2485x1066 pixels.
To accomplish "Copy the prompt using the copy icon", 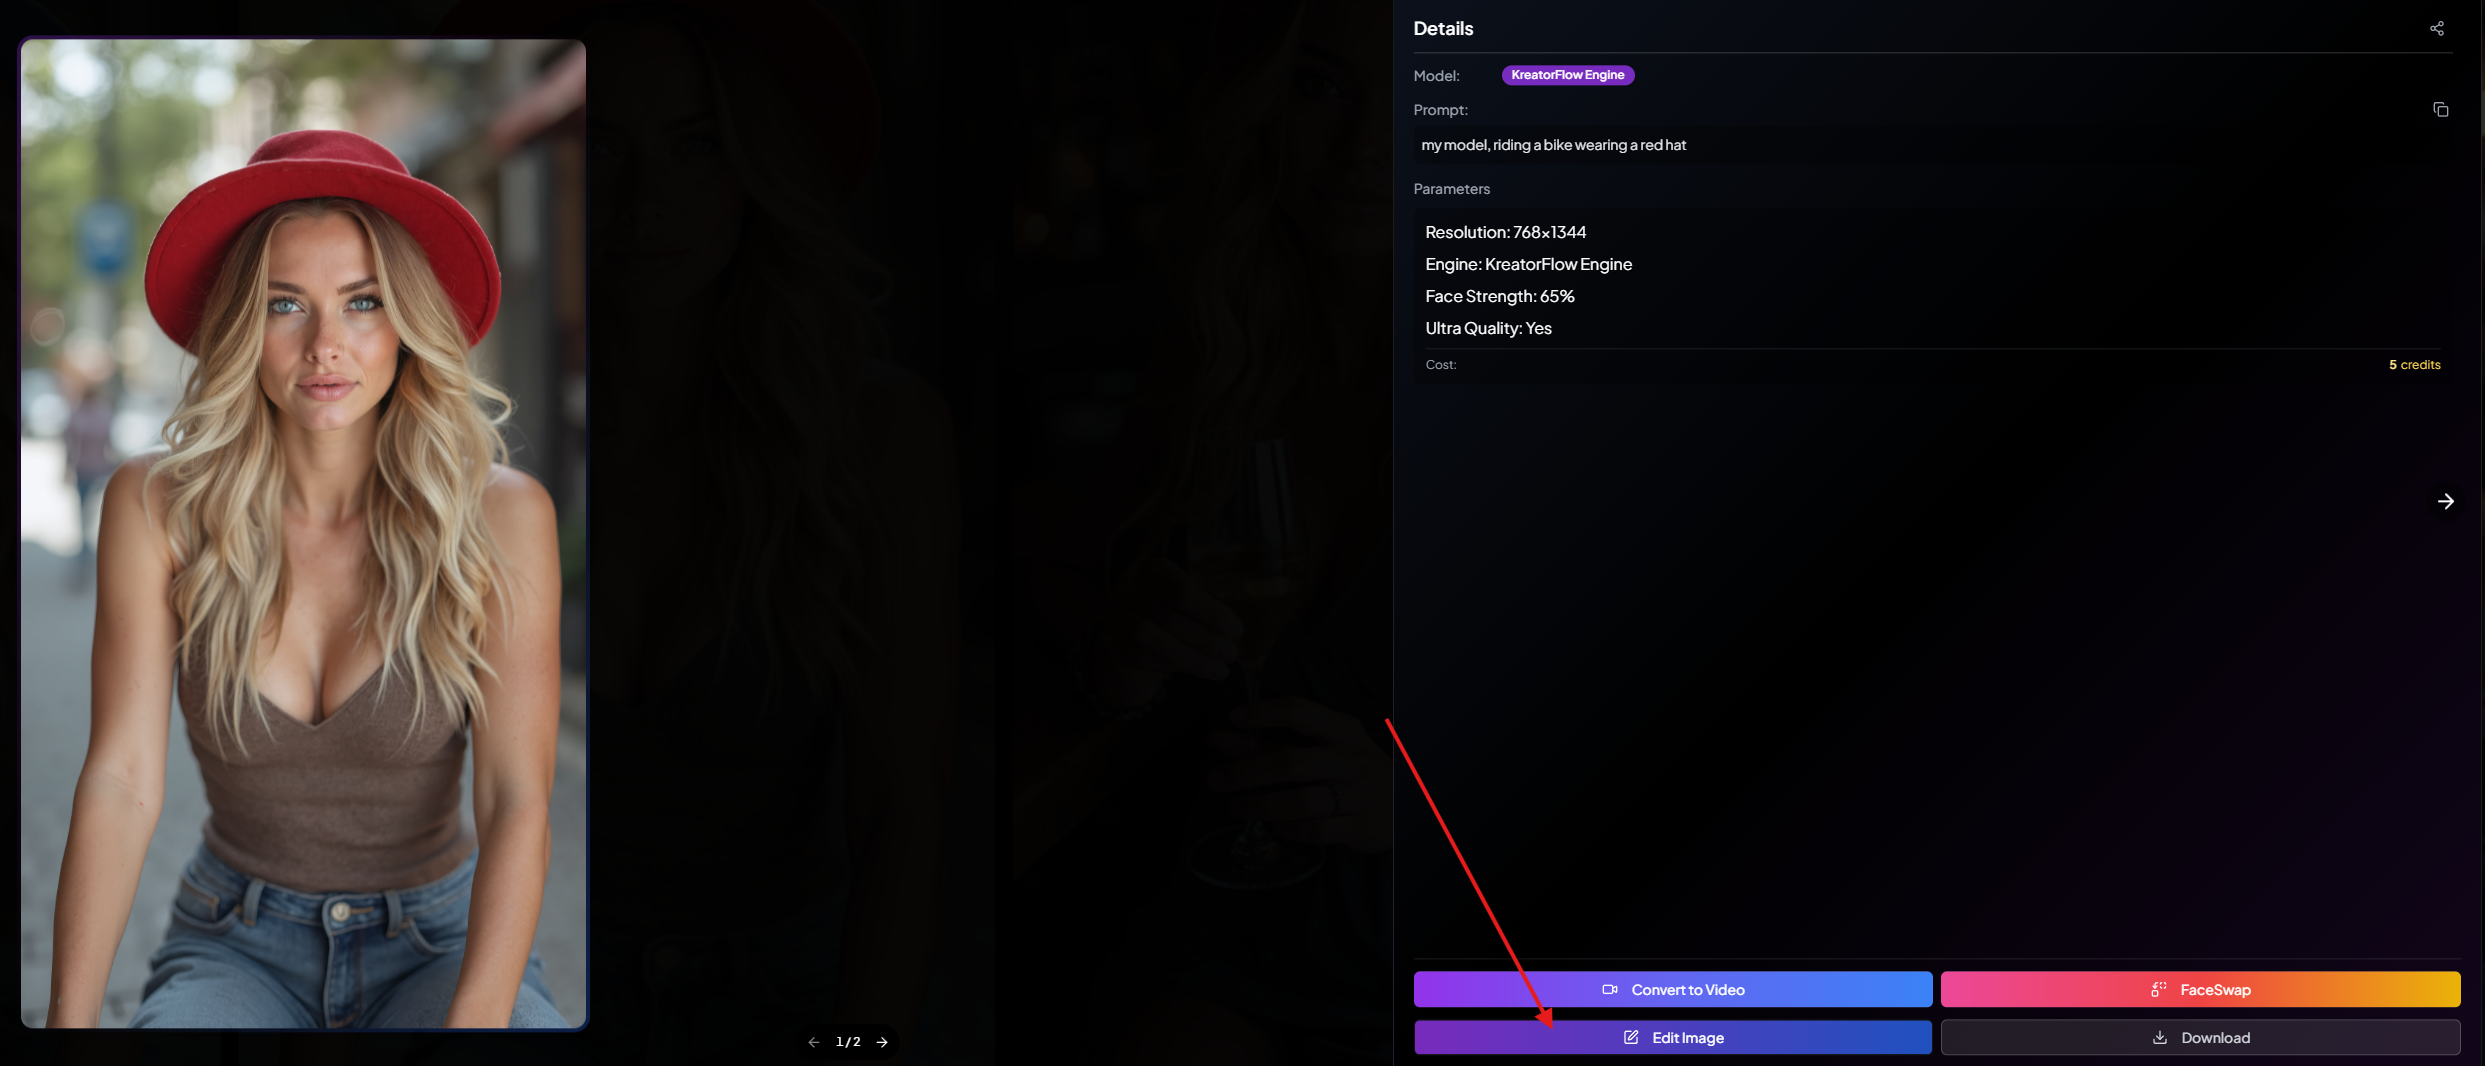I will pos(2440,110).
